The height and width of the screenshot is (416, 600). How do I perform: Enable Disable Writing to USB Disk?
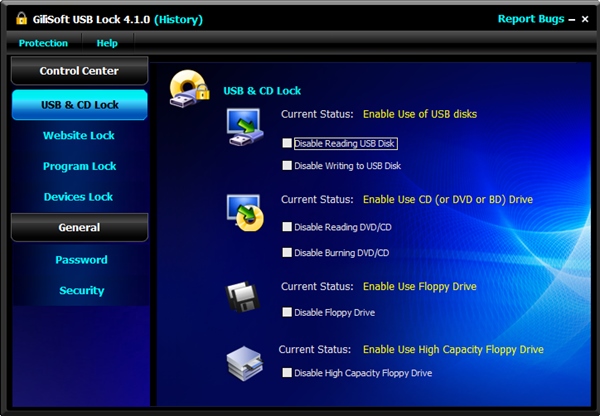pos(287,165)
